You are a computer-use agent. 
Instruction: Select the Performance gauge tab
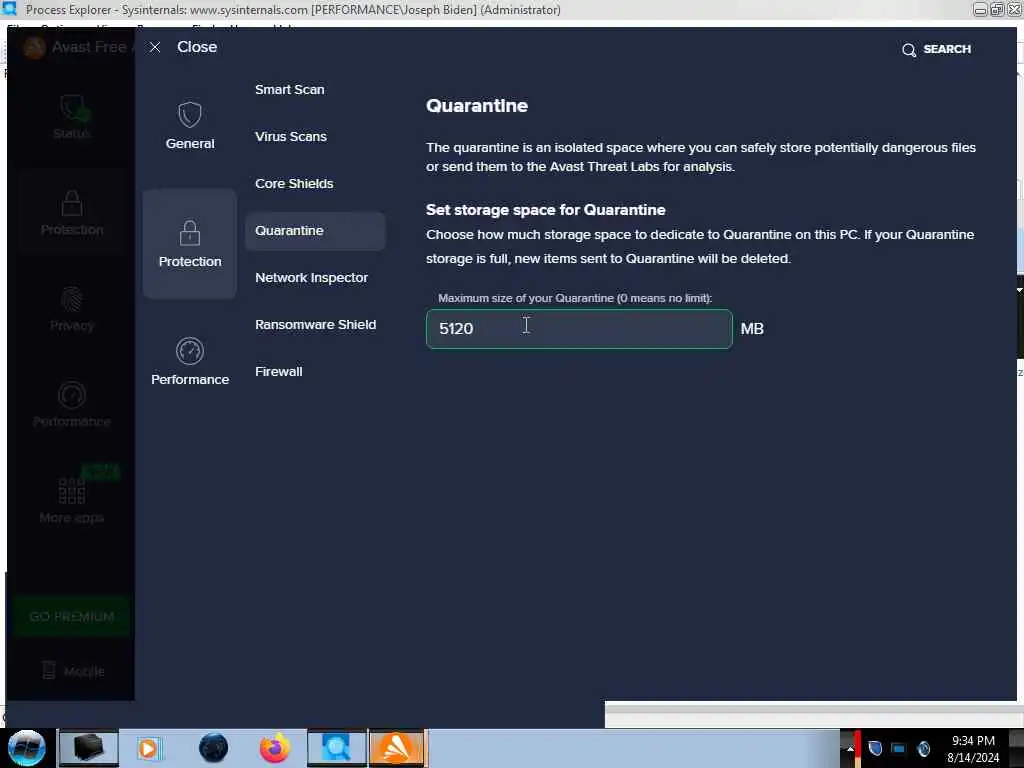pos(190,362)
